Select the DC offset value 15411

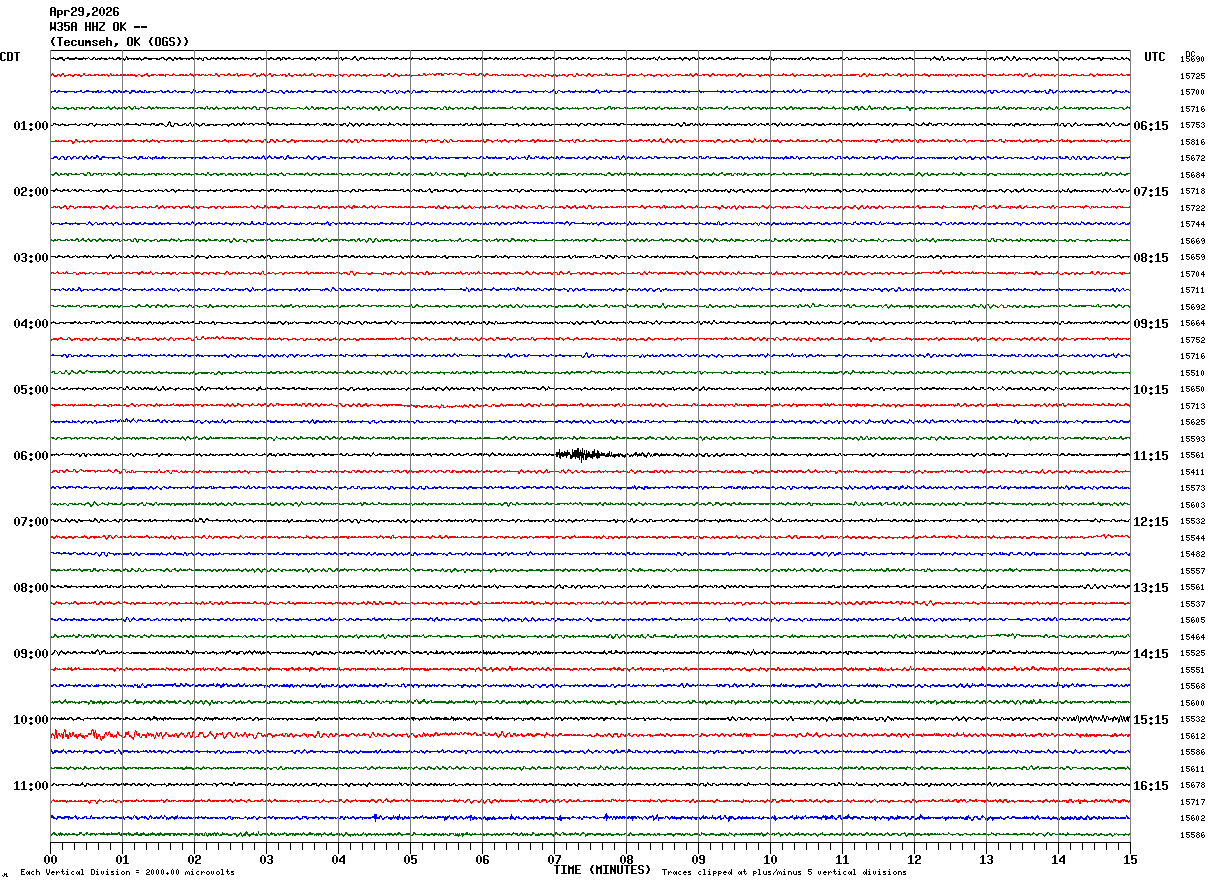coord(1192,472)
